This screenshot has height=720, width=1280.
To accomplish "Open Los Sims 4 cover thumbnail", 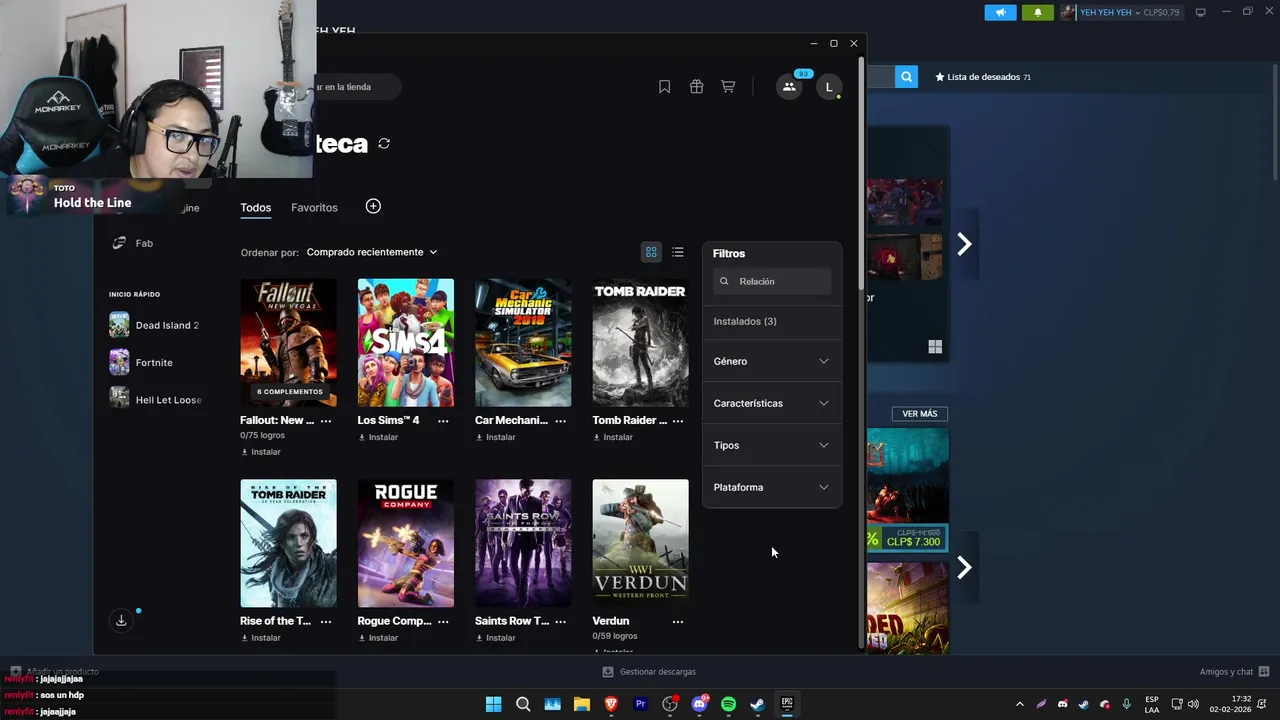I will point(405,343).
